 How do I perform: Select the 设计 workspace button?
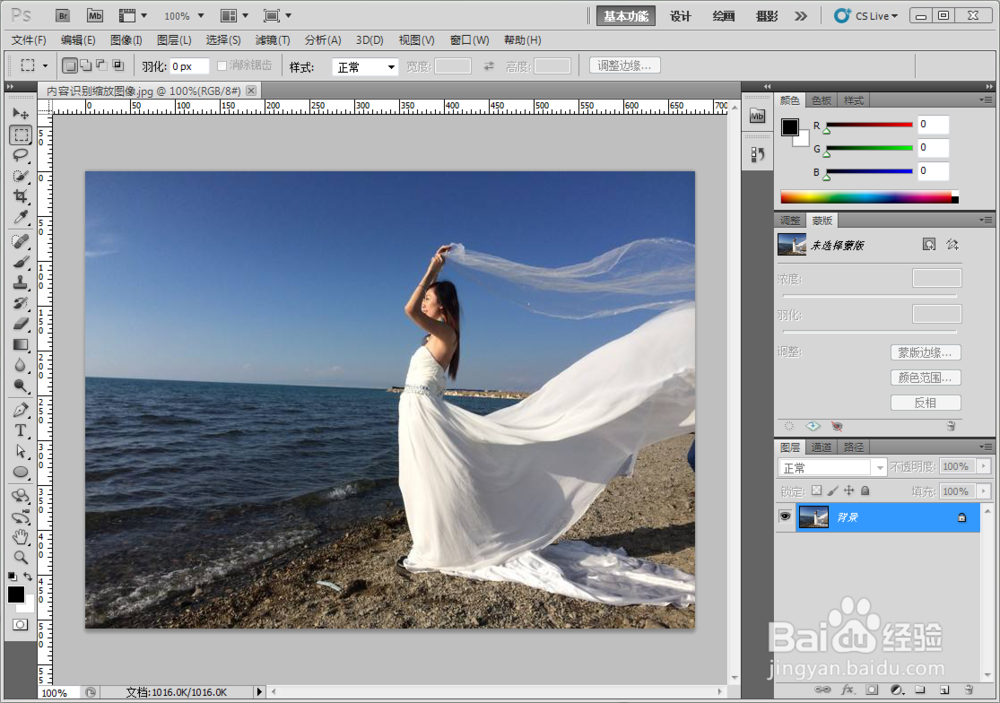pyautogui.click(x=680, y=16)
